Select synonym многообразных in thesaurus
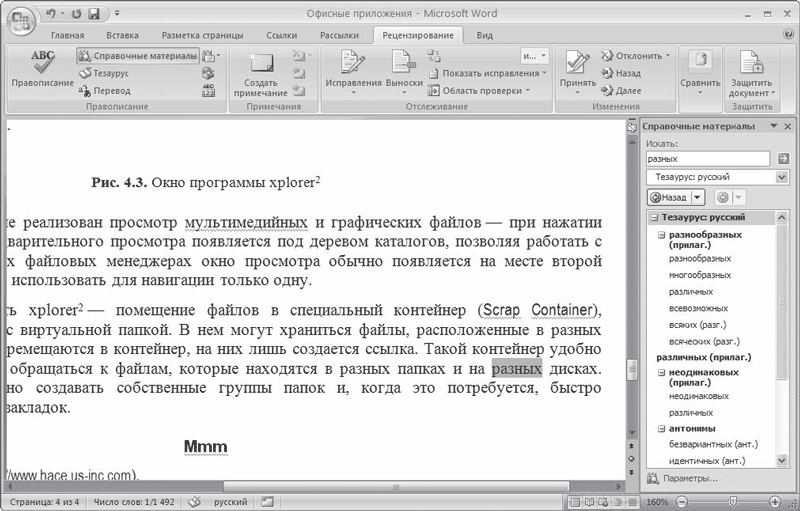 tap(700, 275)
